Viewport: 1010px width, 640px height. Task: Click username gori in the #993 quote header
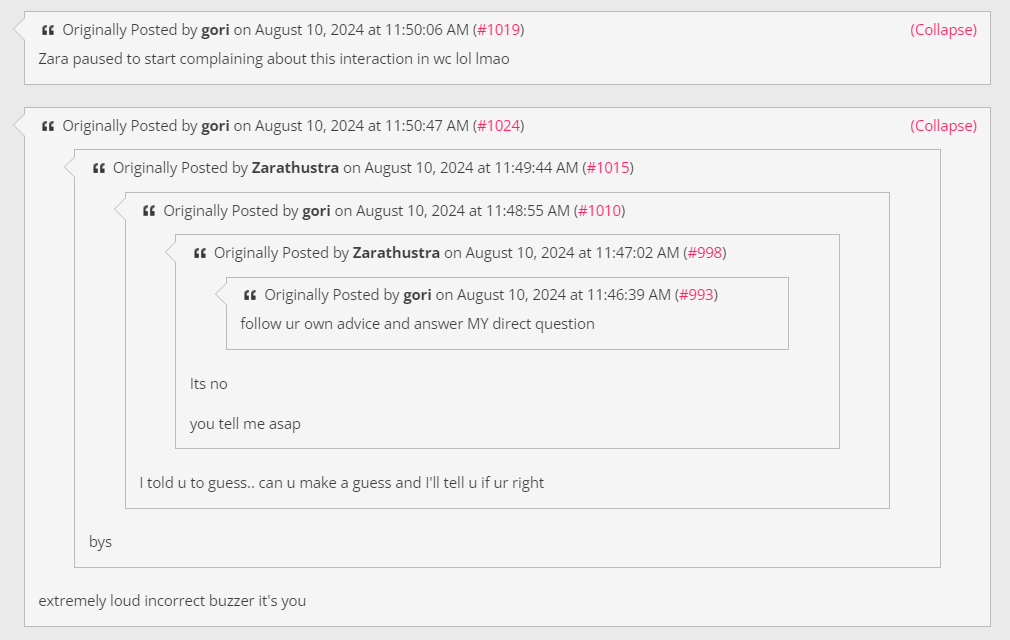[x=417, y=295]
